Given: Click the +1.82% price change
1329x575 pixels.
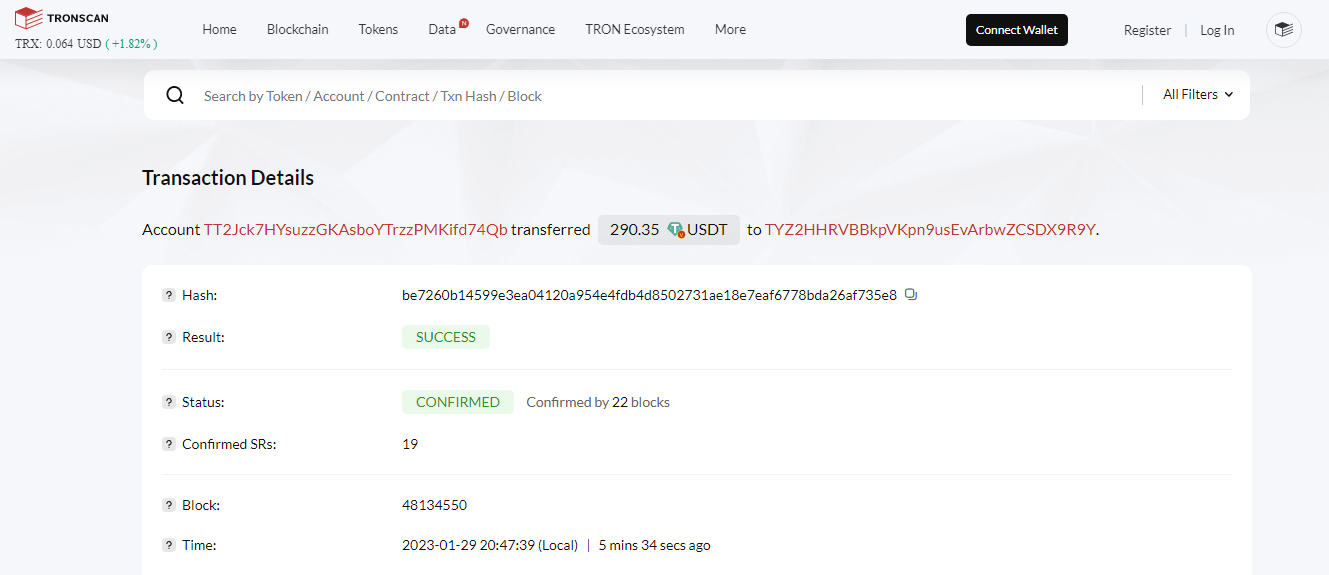Looking at the screenshot, I should 131,44.
